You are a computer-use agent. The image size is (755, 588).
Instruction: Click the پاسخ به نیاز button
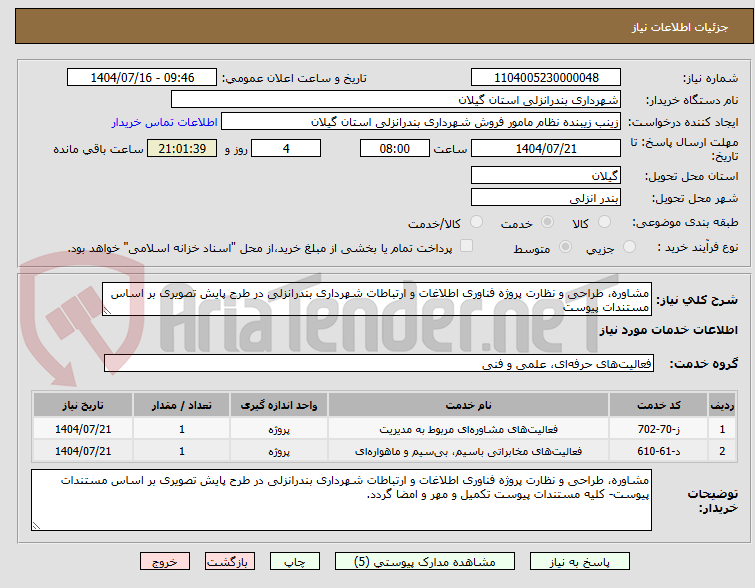(x=579, y=562)
